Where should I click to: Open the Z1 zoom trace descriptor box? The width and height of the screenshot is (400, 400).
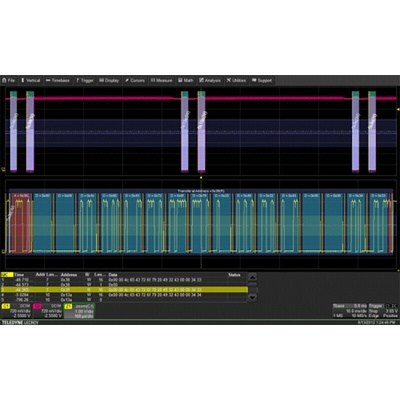click(79, 311)
